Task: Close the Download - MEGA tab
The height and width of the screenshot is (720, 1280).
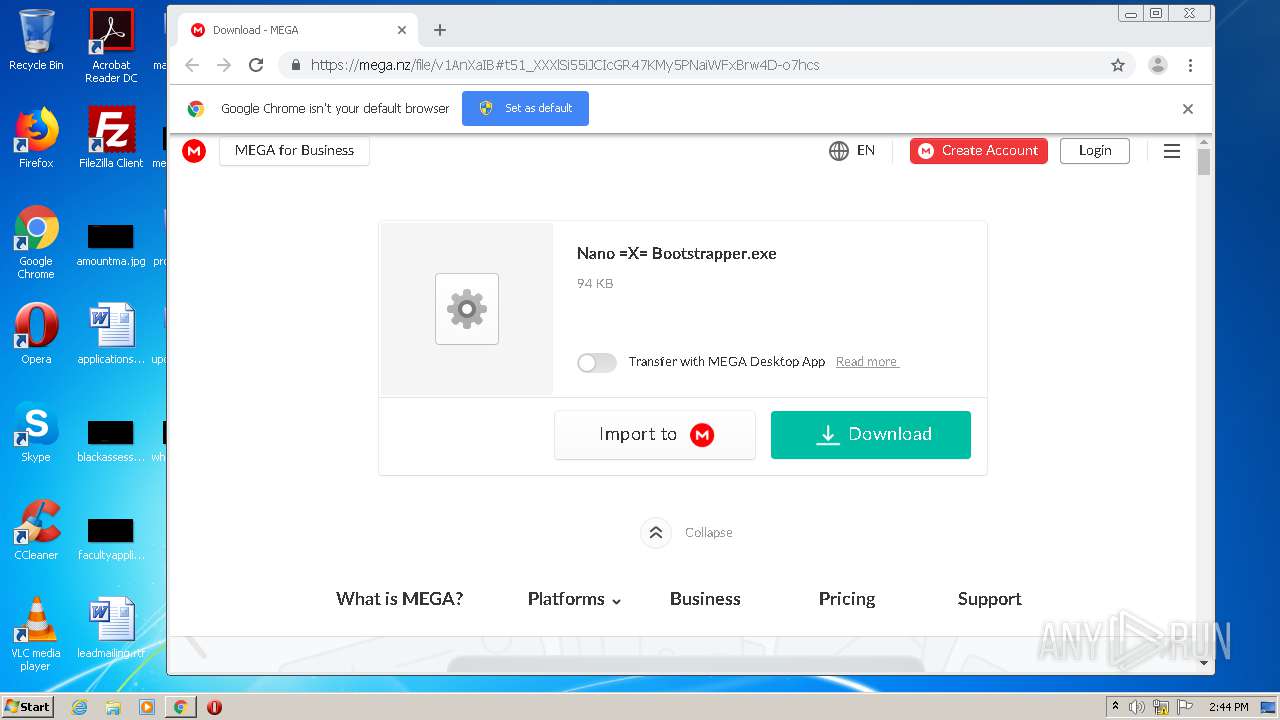Action: pyautogui.click(x=402, y=30)
